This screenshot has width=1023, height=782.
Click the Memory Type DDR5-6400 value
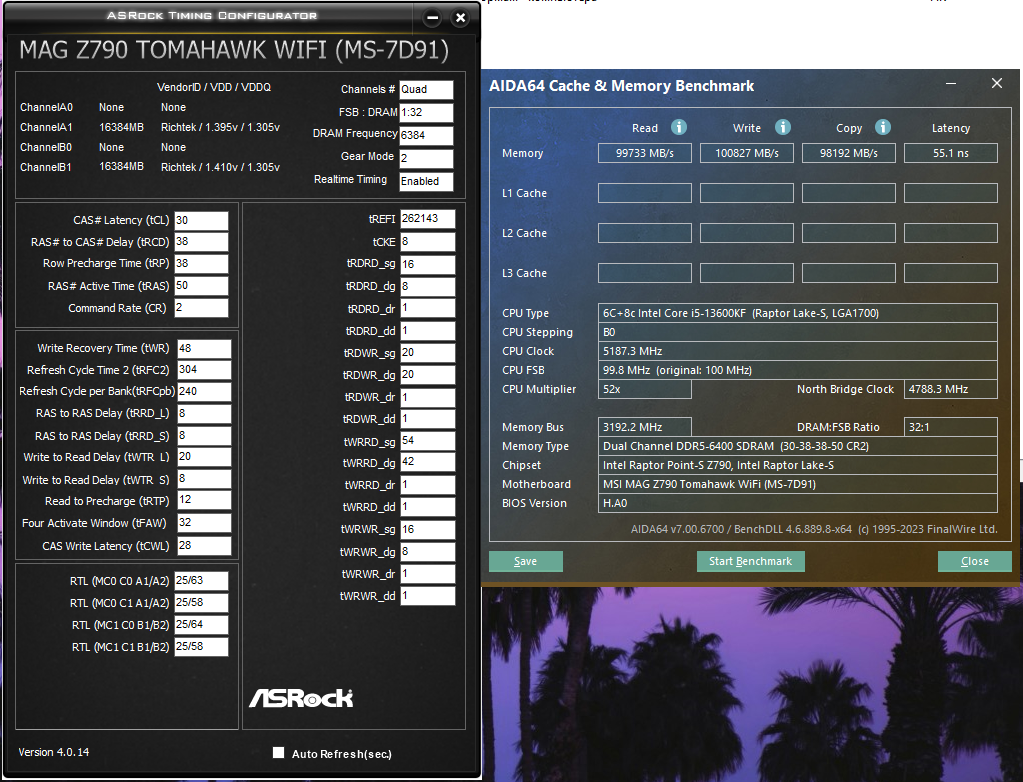(797, 446)
